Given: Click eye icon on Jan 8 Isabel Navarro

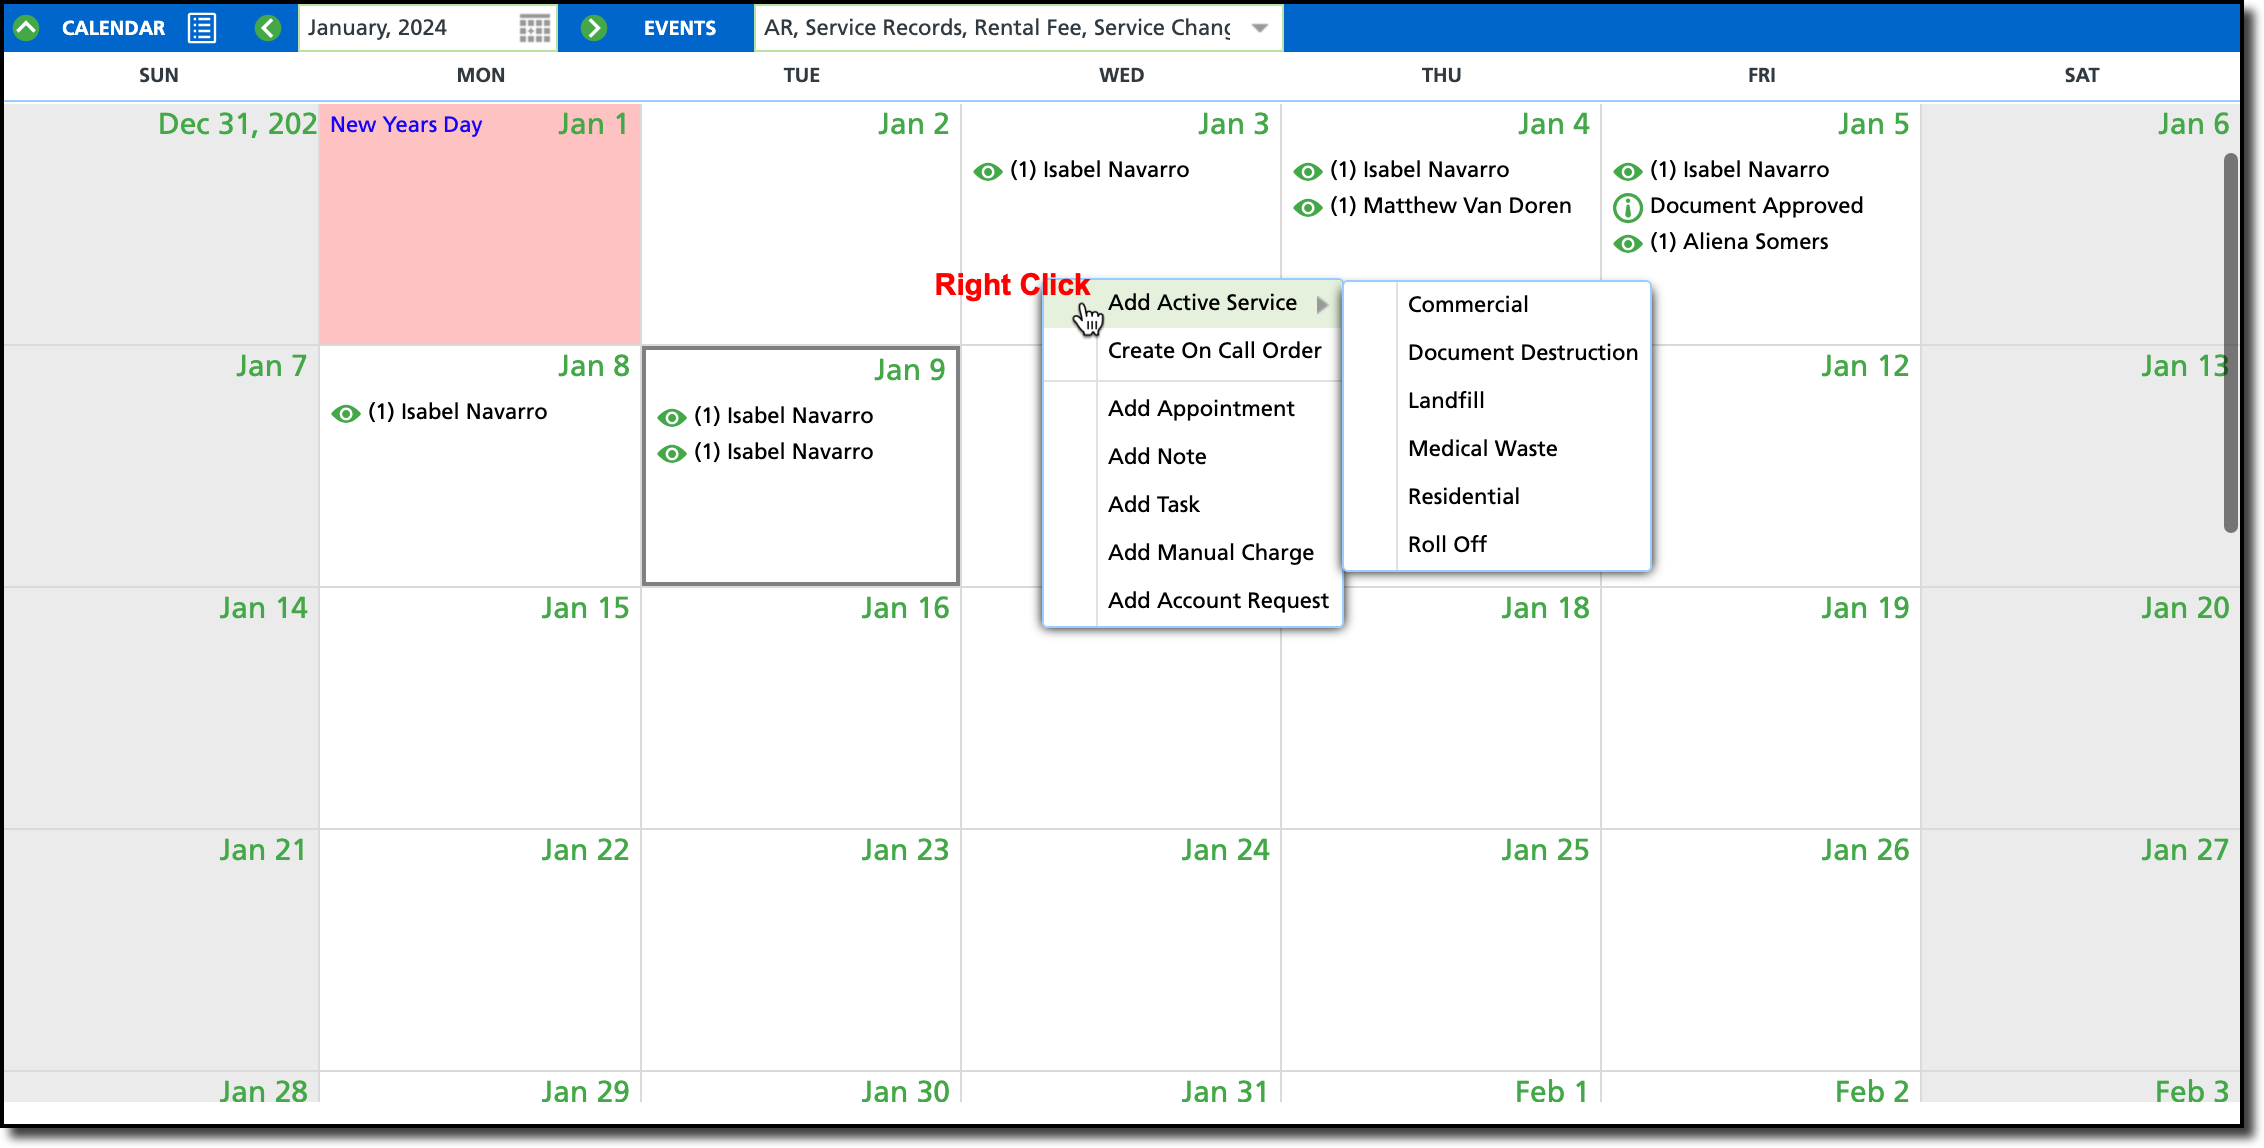Looking at the screenshot, I should click(x=346, y=413).
